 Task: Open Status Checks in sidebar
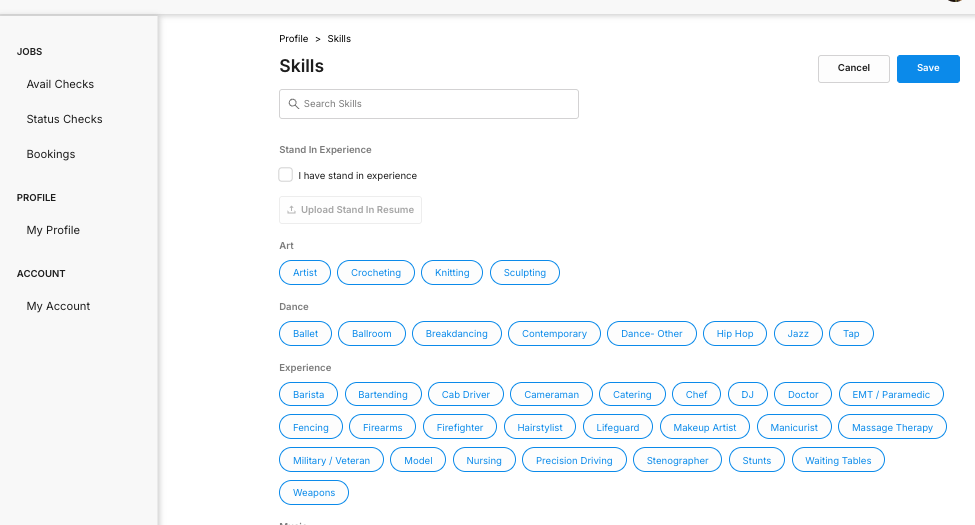pyautogui.click(x=65, y=119)
